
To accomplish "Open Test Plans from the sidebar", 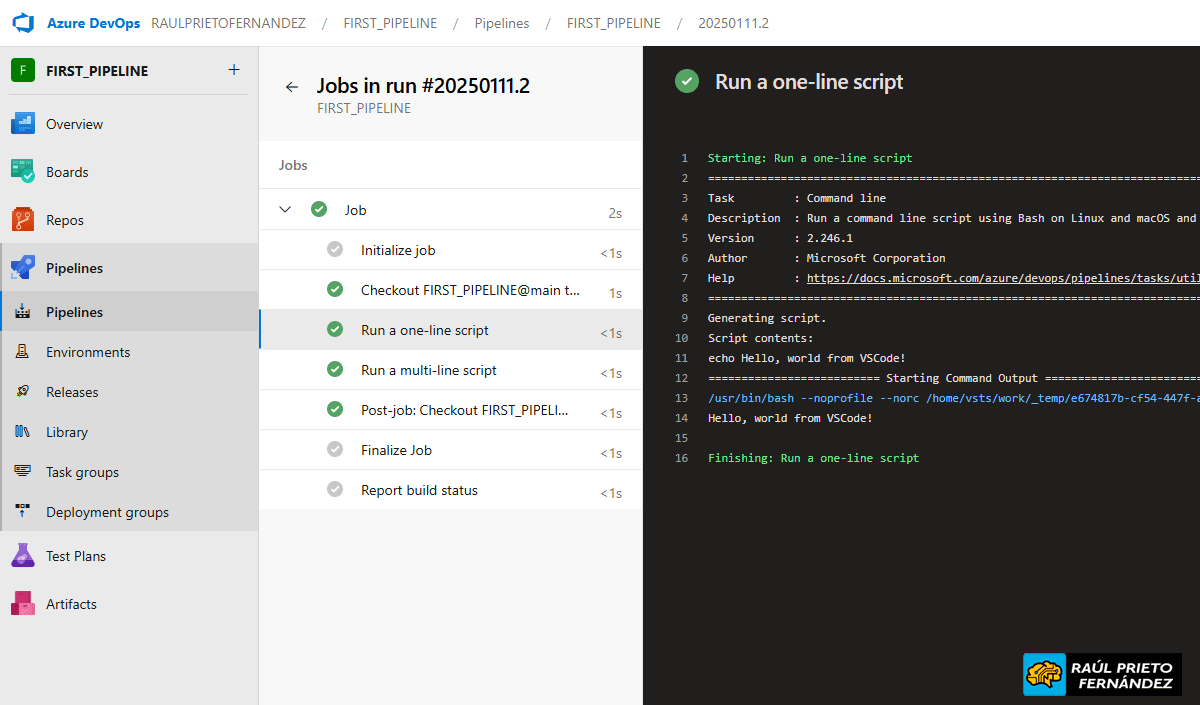I will click(x=76, y=556).
